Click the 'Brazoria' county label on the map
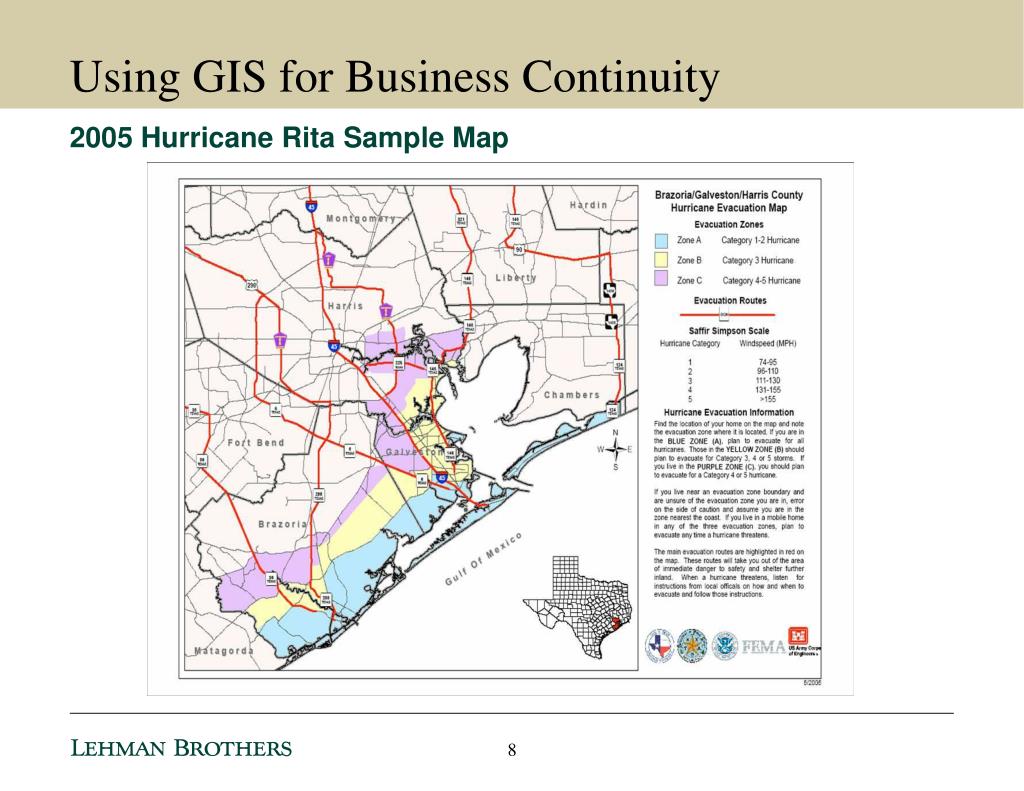This screenshot has width=1024, height=791. point(283,524)
